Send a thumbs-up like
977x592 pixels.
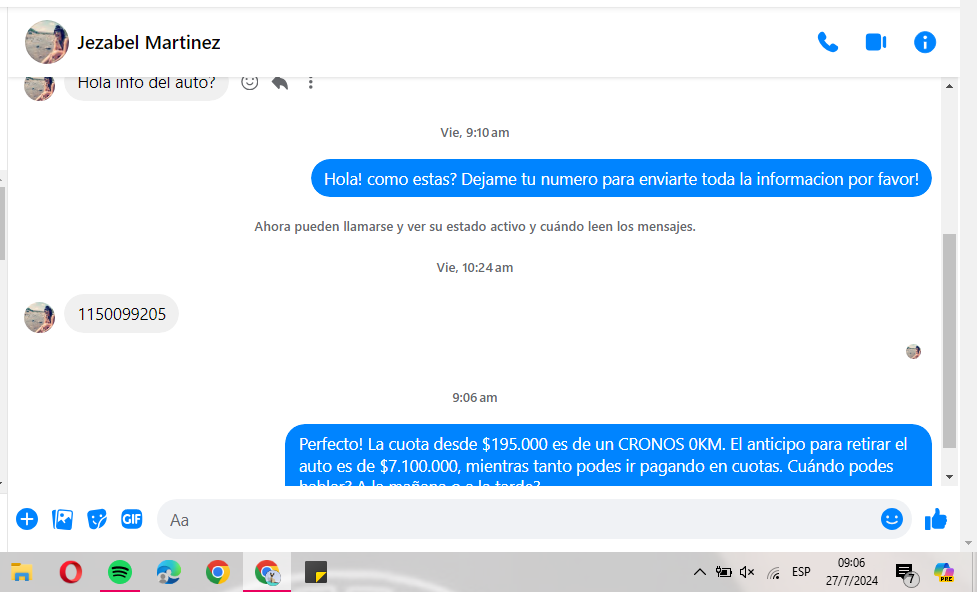click(x=935, y=519)
